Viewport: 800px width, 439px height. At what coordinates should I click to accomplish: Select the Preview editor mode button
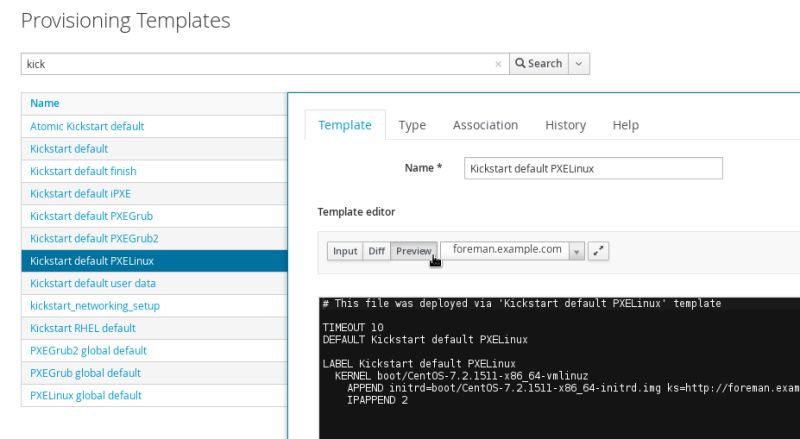pos(414,251)
